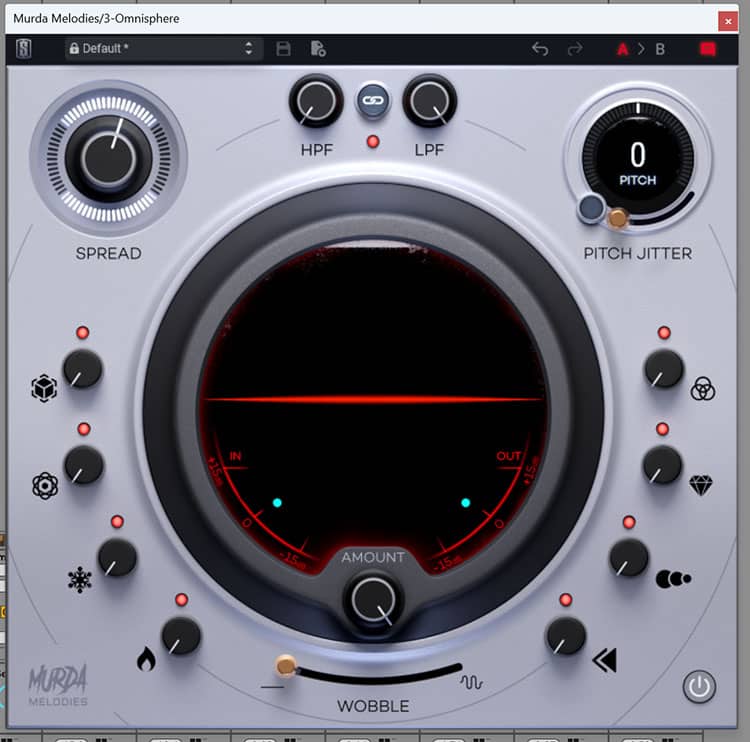Click the LPF knob
The width and height of the screenshot is (750, 742).
click(x=430, y=101)
